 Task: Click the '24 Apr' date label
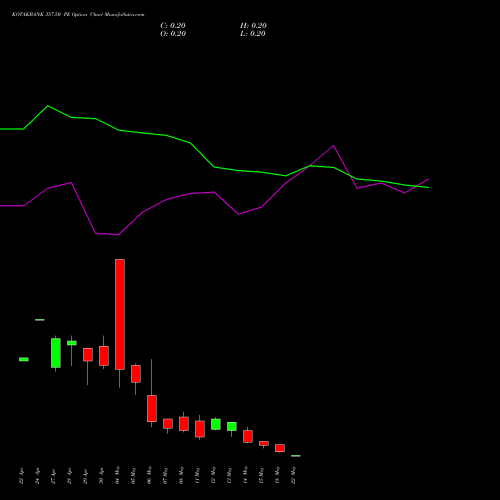(38, 476)
